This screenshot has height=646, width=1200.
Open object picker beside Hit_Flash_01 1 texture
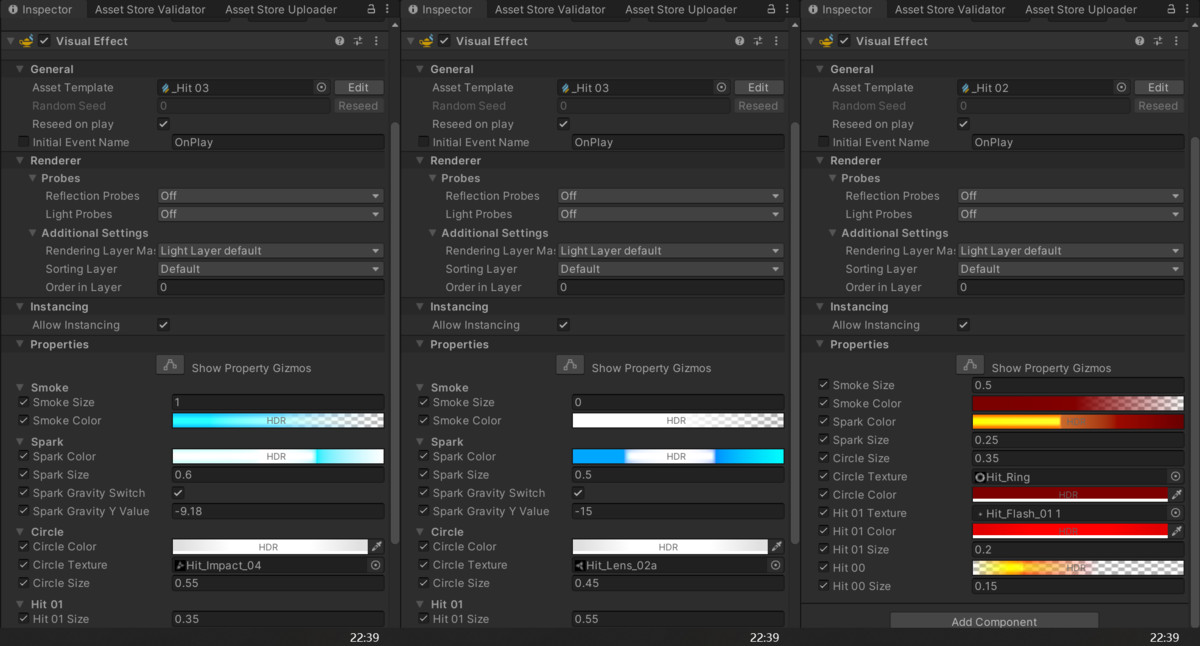[x=1176, y=513]
